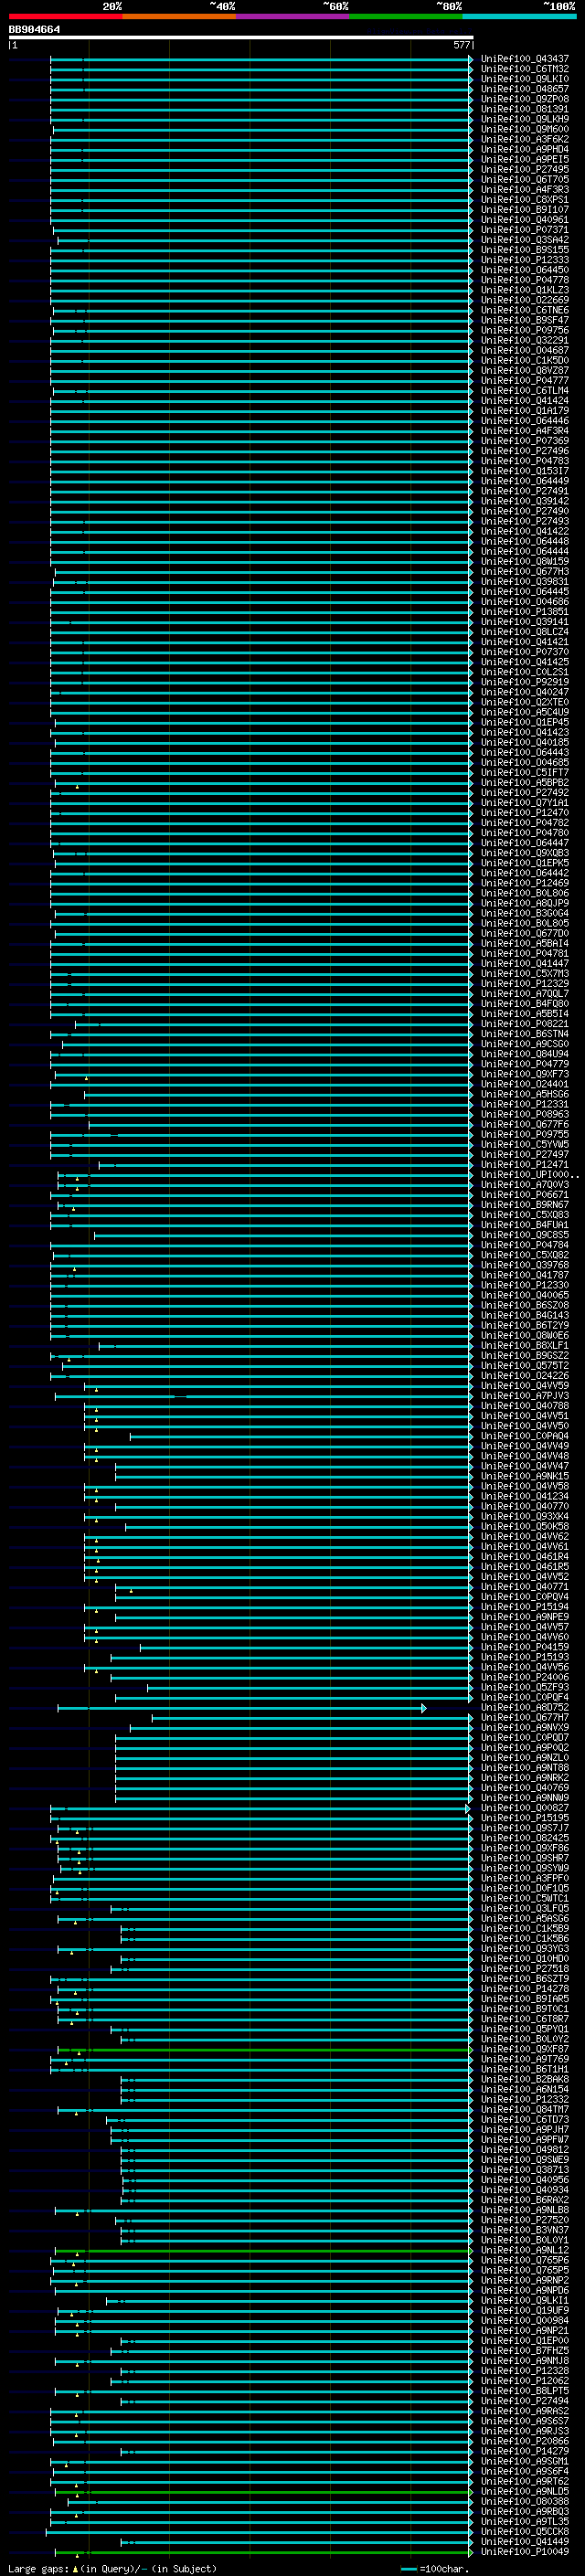Viewport: 585px width, 2576px height.
Task: Click label UniRef100_P15194
Action: coord(525,1607)
